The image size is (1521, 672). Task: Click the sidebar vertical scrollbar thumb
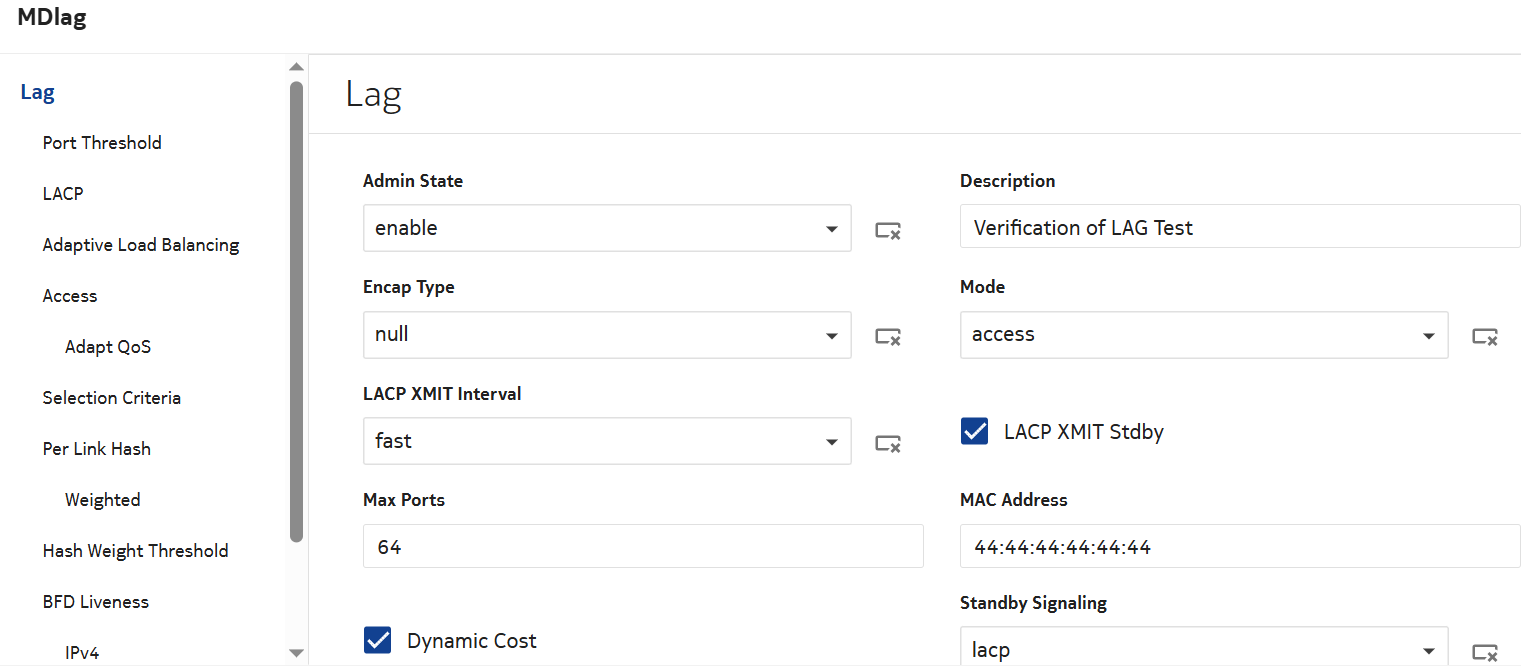click(x=296, y=310)
